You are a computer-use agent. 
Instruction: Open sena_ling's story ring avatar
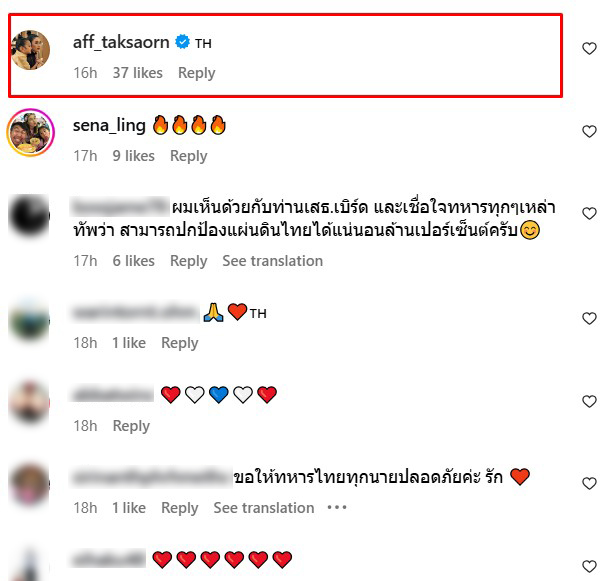(30, 132)
